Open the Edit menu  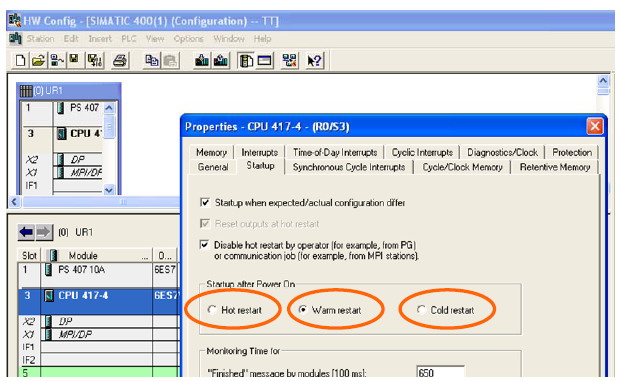[x=71, y=39]
